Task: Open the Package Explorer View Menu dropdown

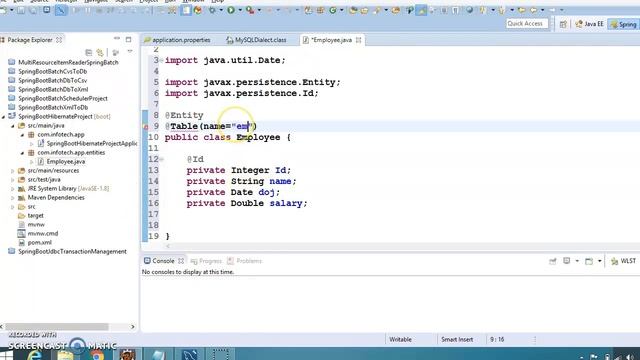Action: (x=130, y=52)
